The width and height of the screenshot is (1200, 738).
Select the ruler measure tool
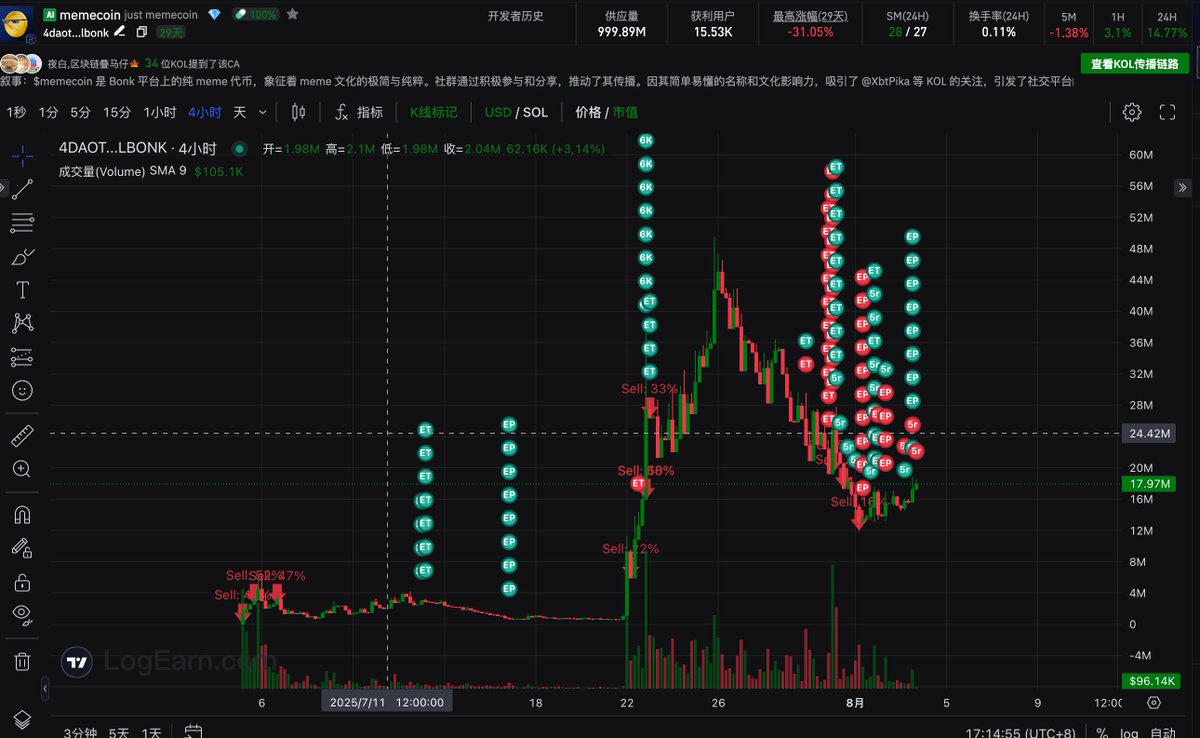point(22,435)
